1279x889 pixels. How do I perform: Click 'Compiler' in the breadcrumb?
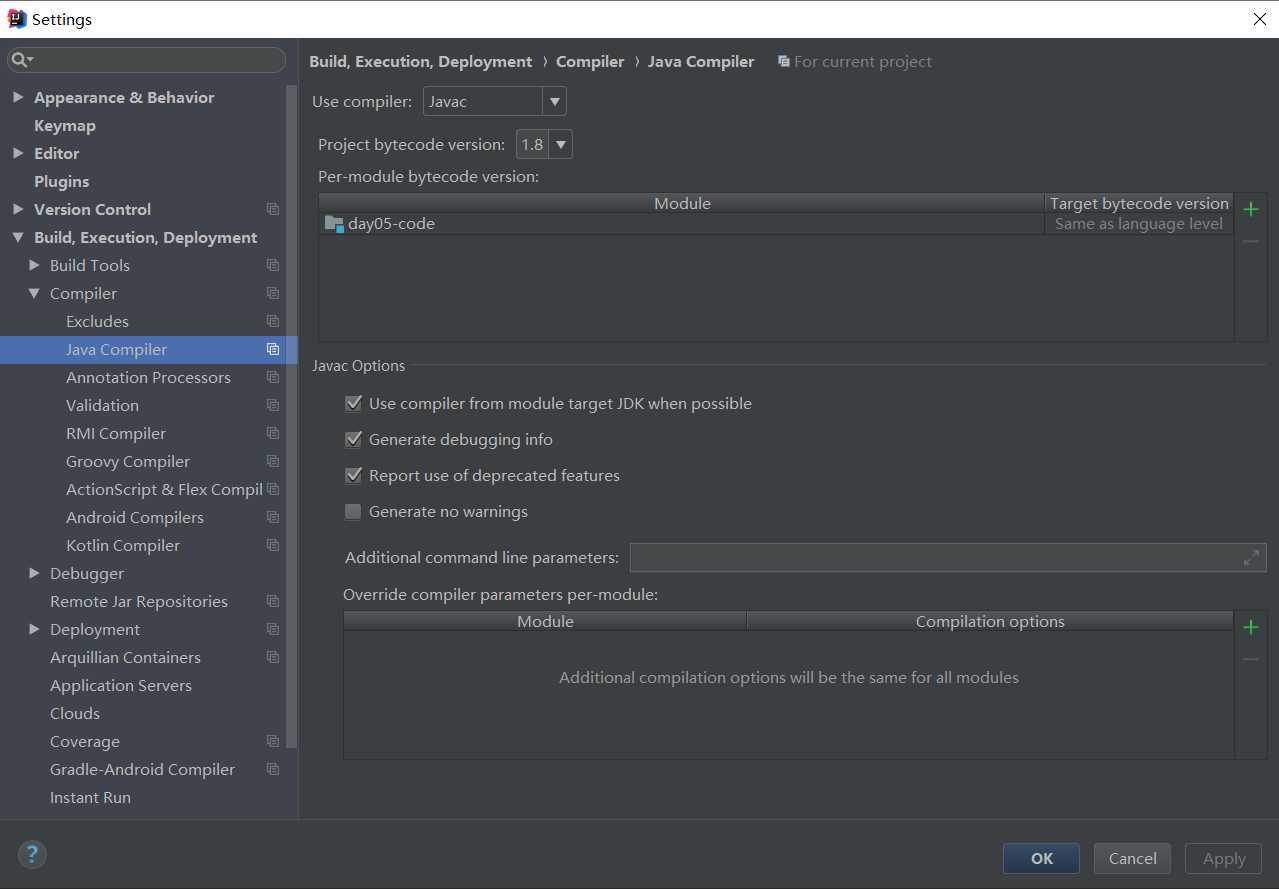[x=590, y=61]
